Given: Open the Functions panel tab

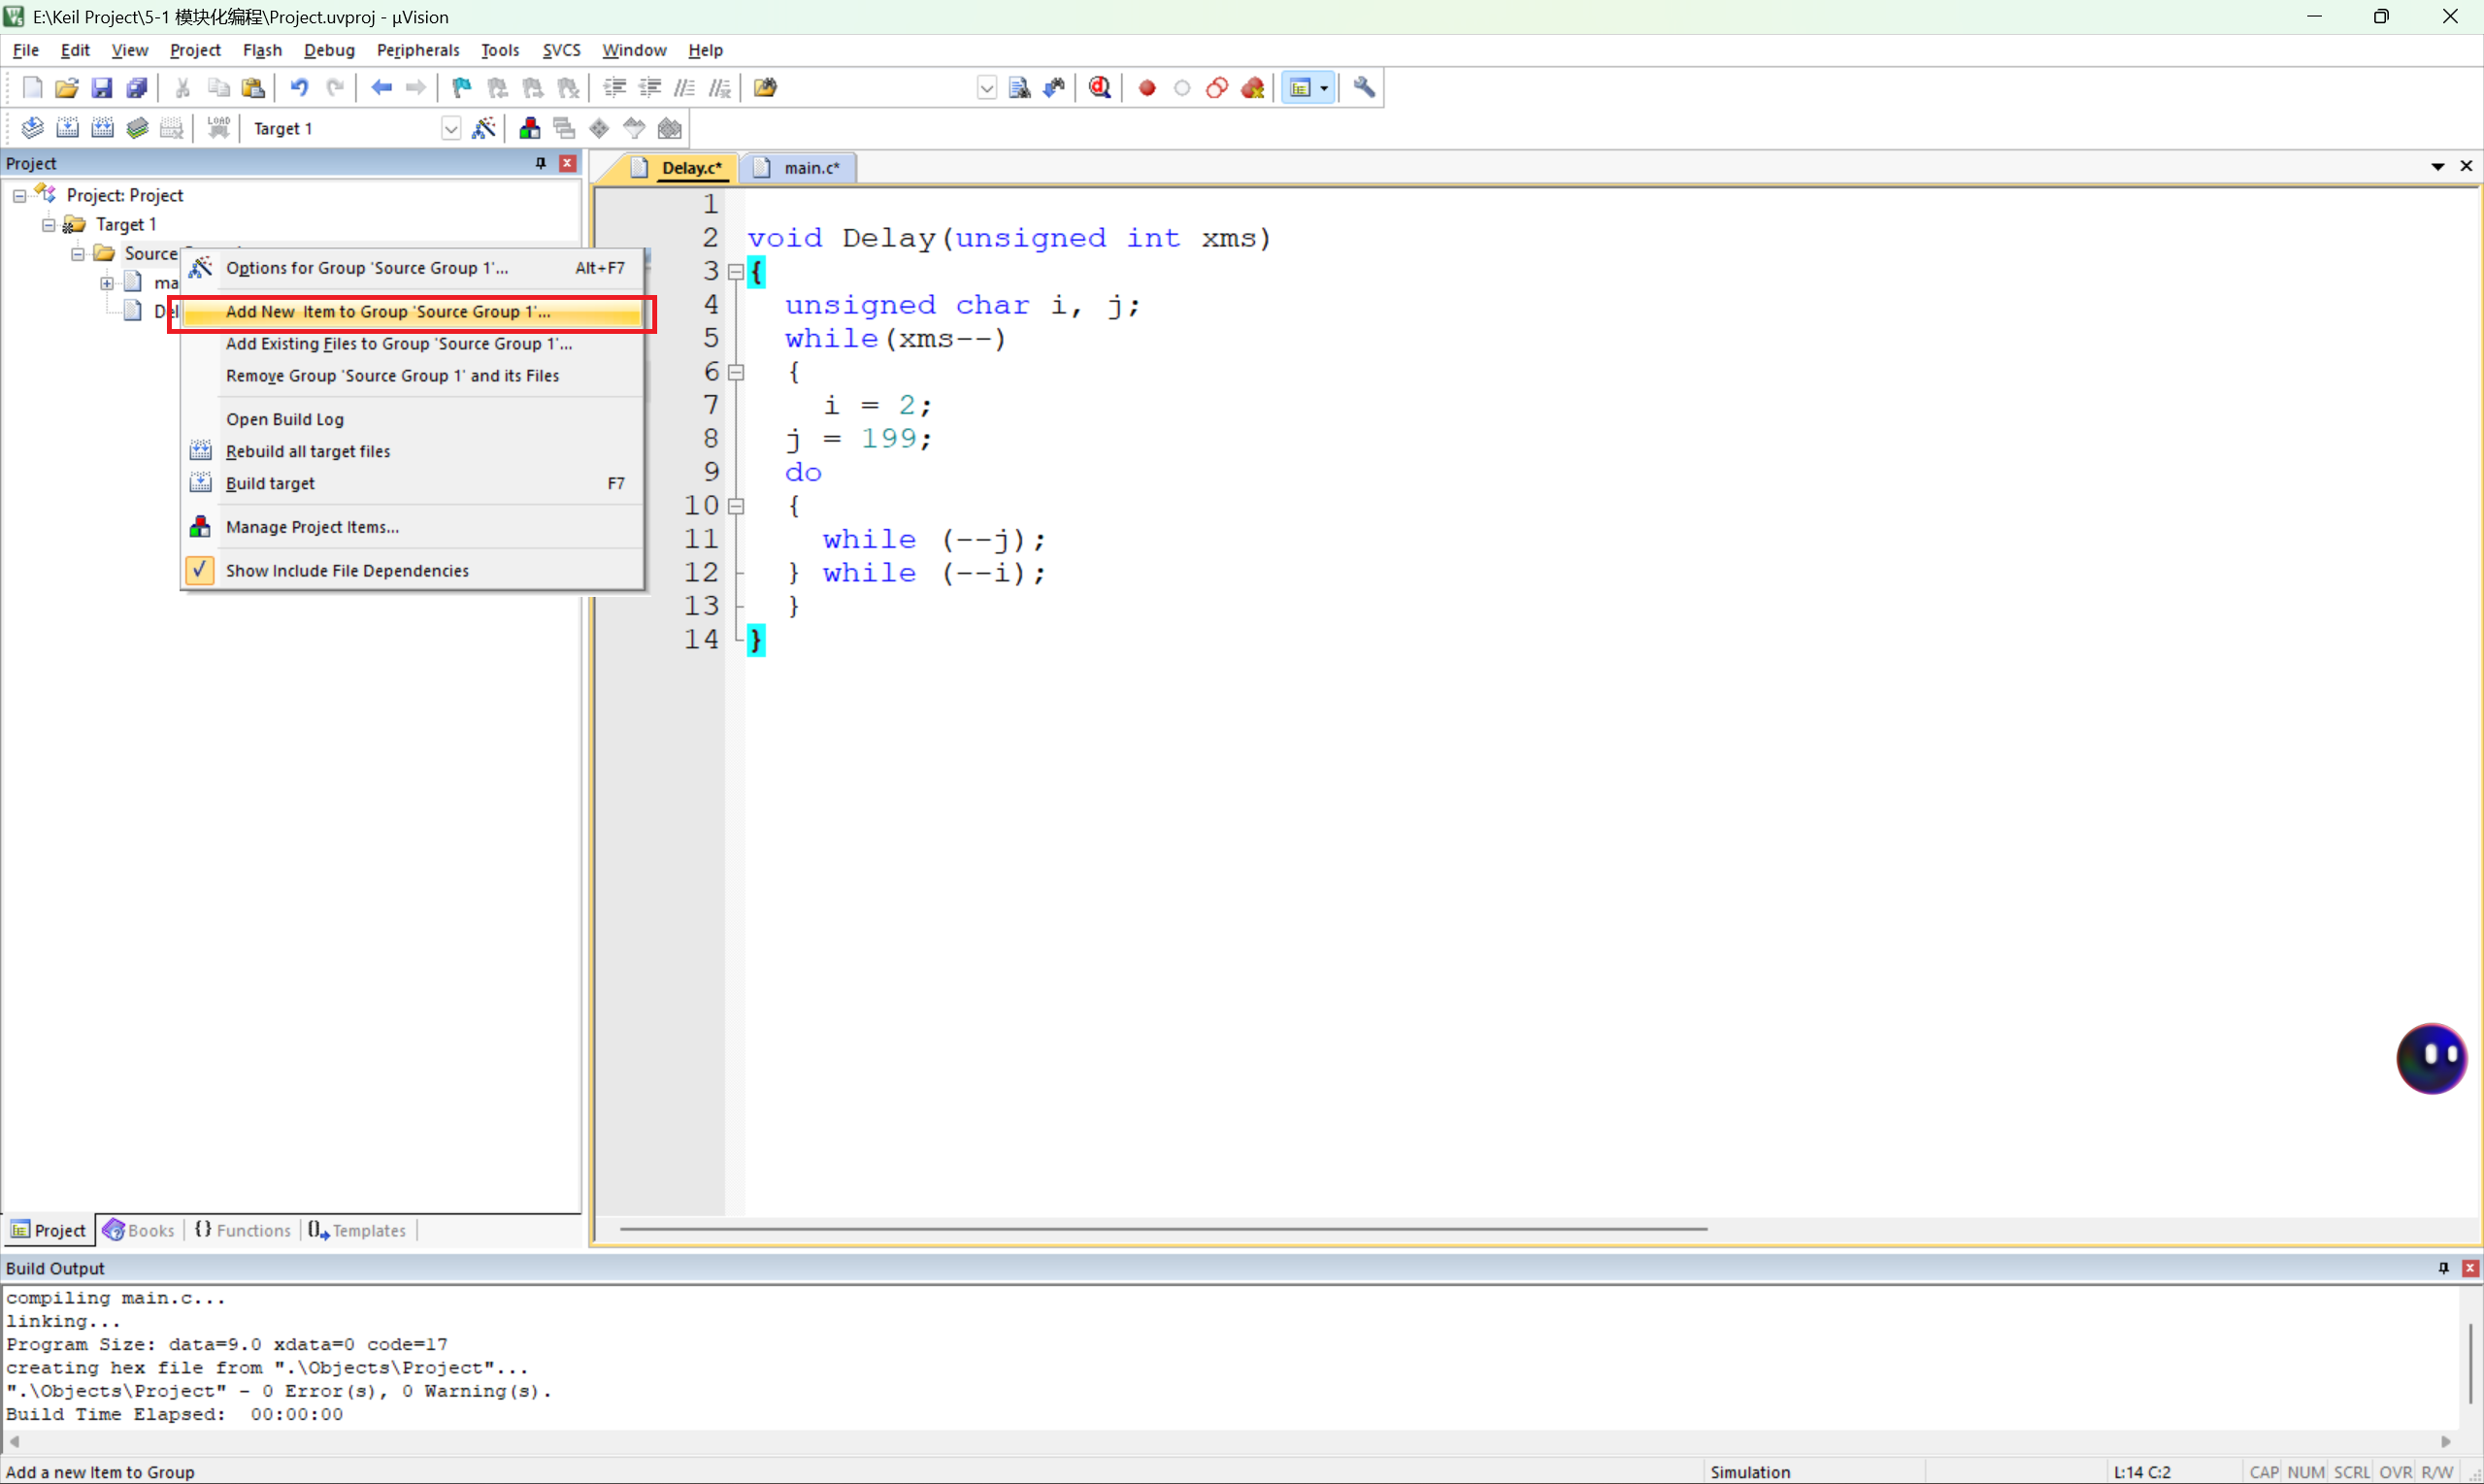Looking at the screenshot, I should point(243,1230).
